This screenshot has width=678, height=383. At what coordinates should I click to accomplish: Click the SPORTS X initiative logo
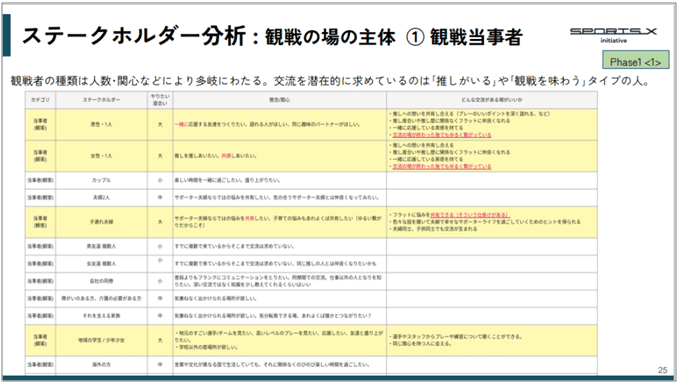pyautogui.click(x=613, y=35)
